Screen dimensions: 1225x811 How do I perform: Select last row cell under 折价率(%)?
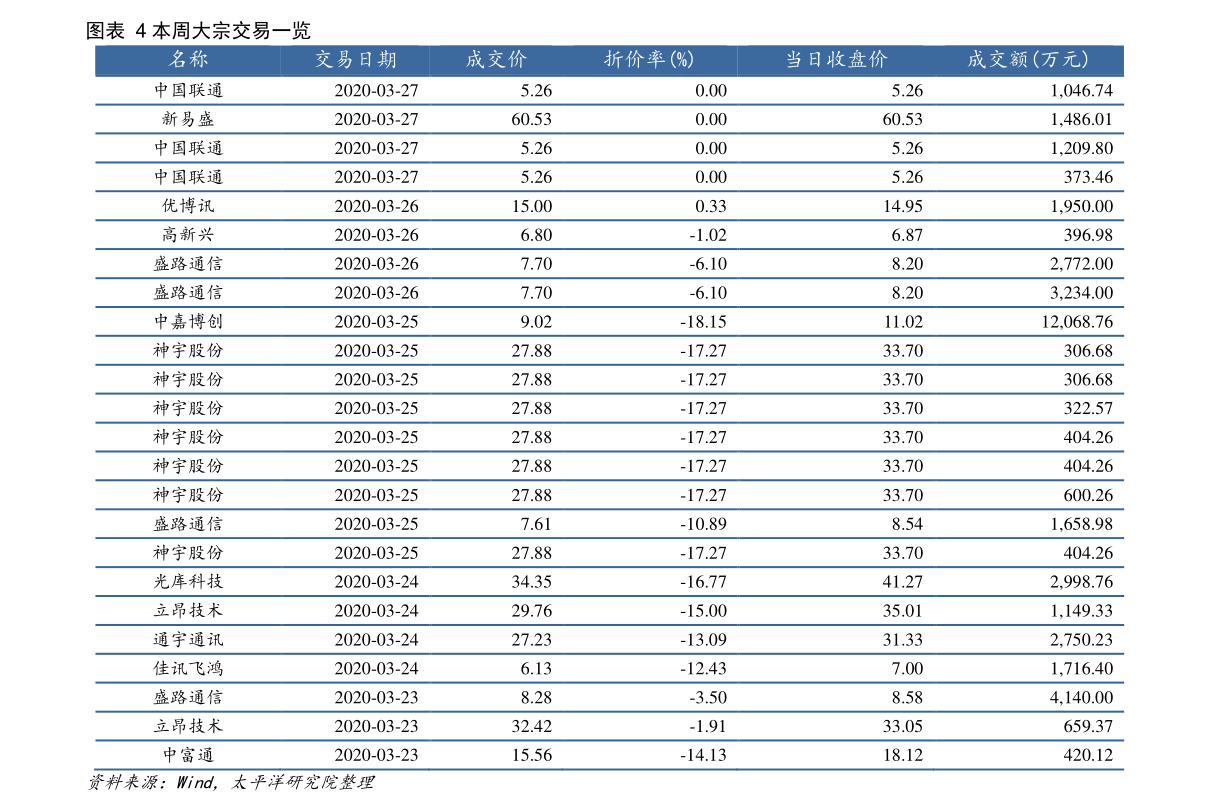click(x=649, y=755)
